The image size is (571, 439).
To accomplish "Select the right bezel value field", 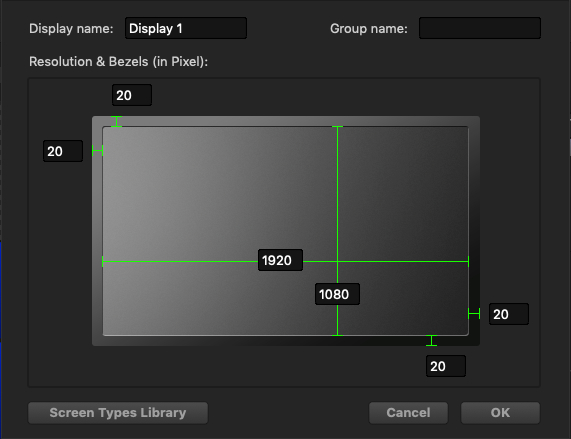I will click(509, 314).
